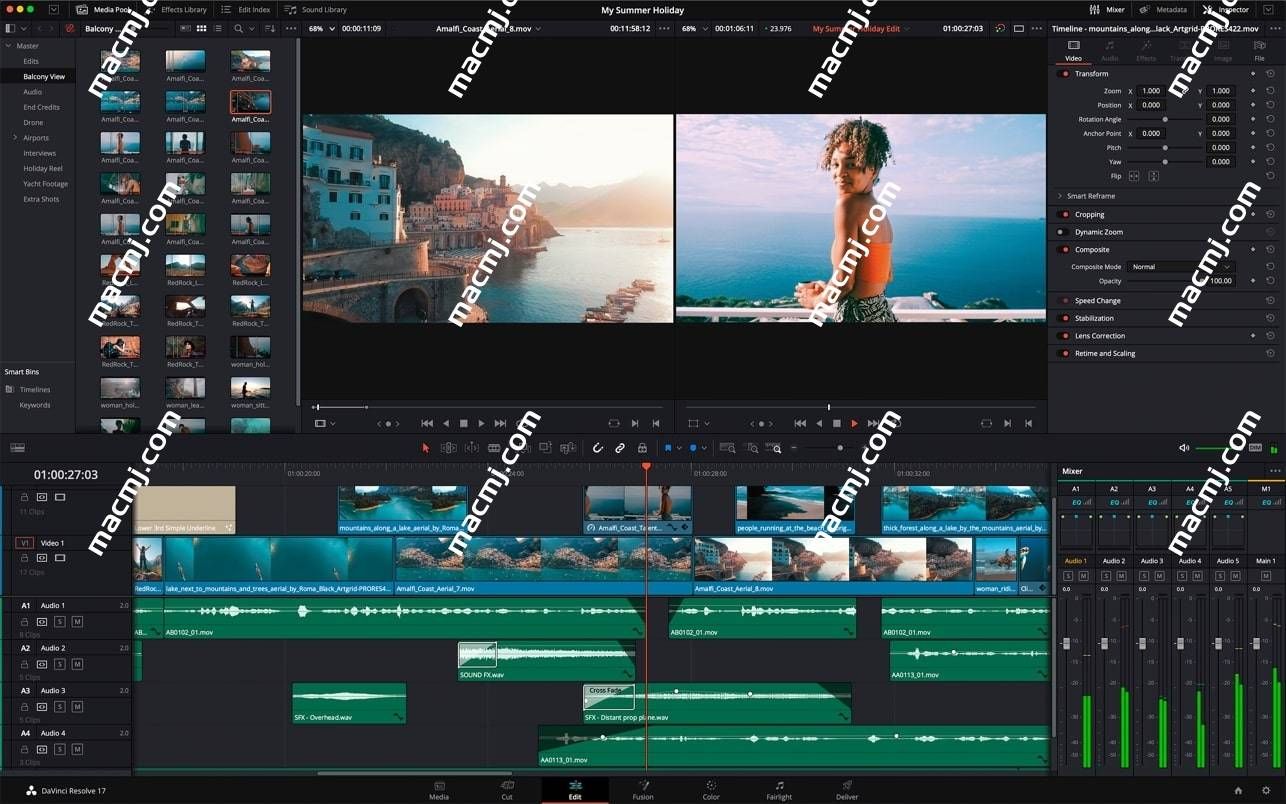Open the Composite Mode Normal dropdown
1286x804 pixels.
(1181, 267)
